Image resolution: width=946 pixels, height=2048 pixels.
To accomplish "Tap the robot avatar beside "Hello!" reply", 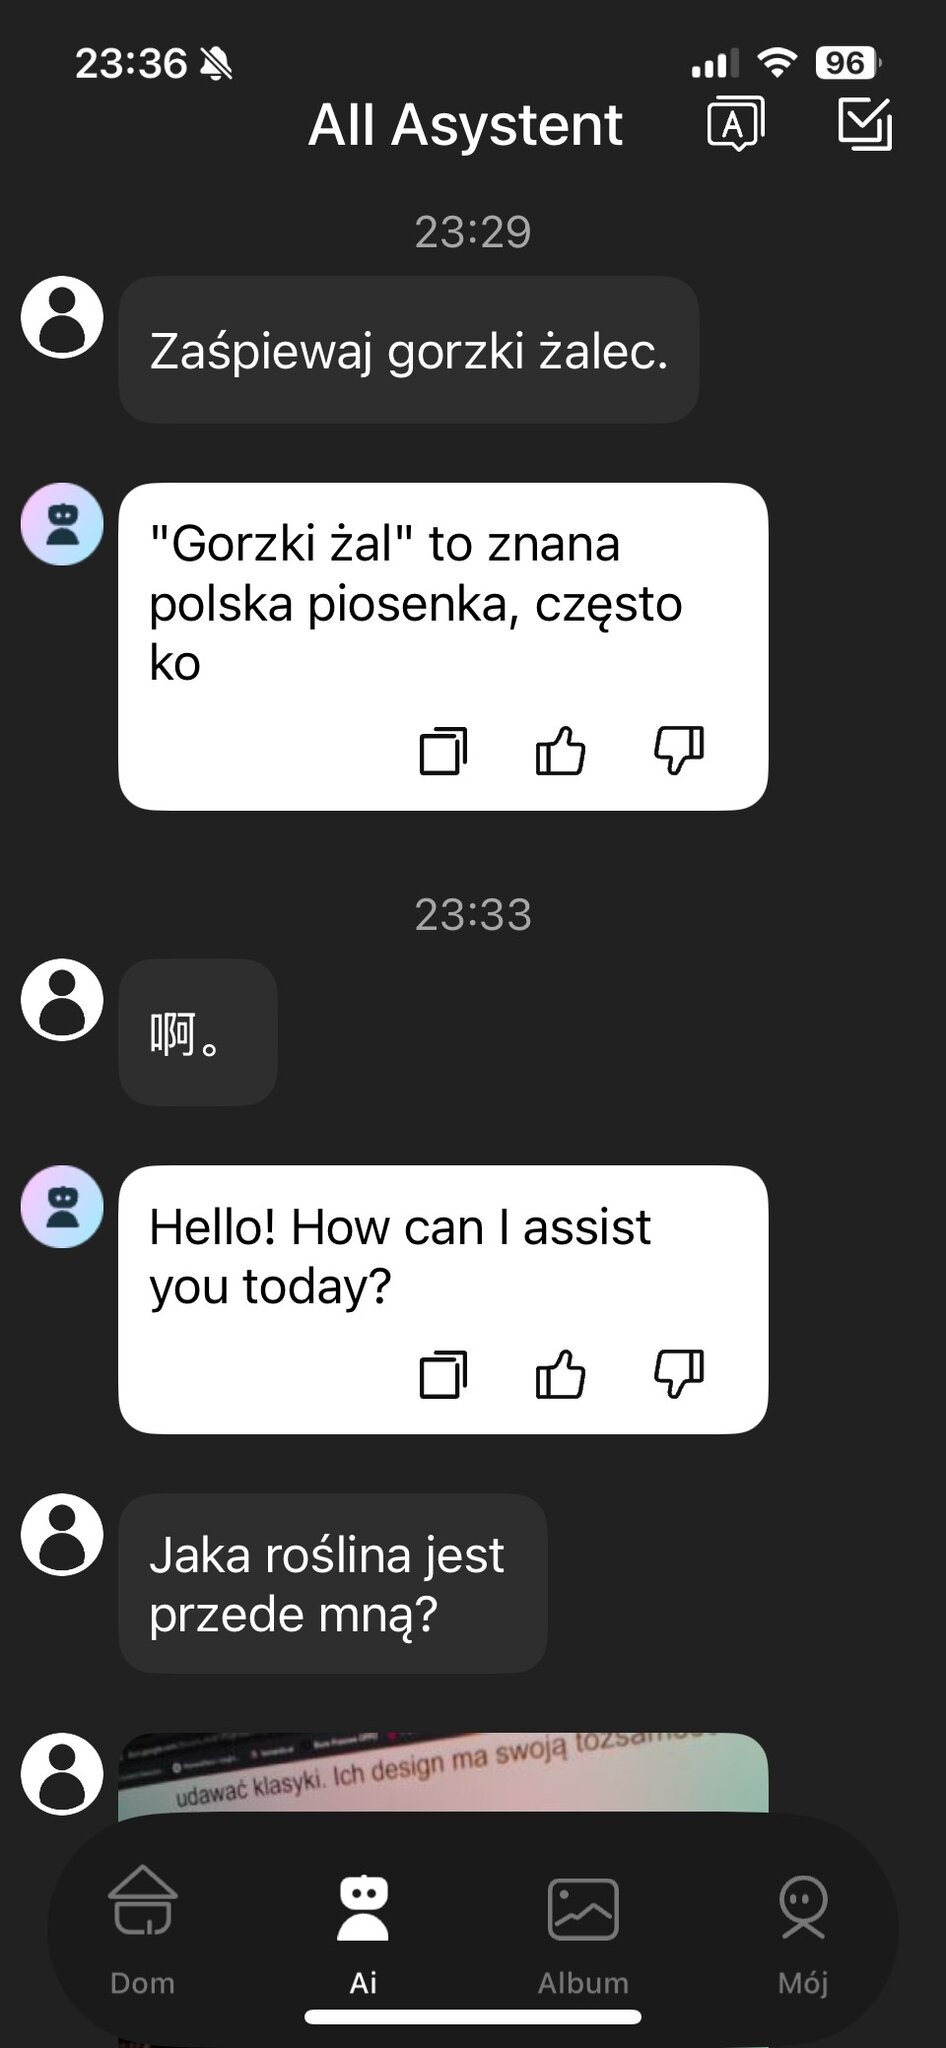I will point(62,1207).
